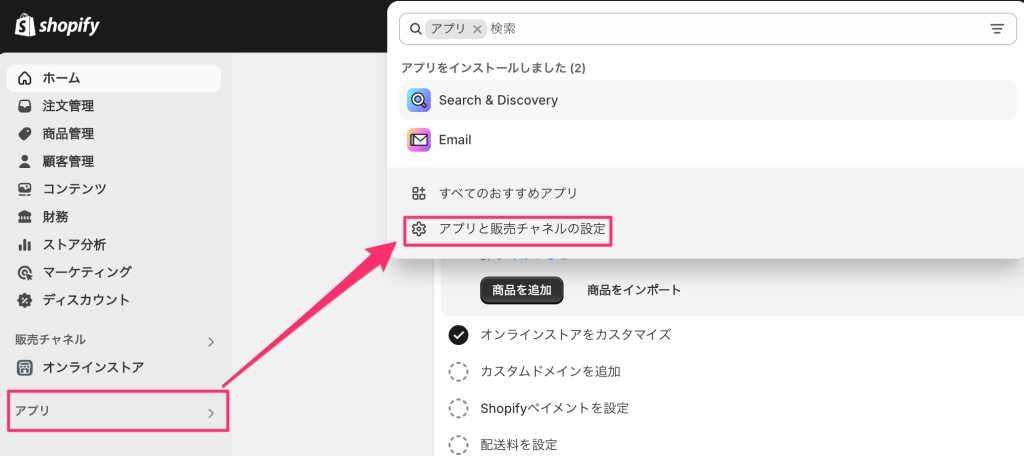Mark Shopifyペイメントを設定 circle as done
Image resolution: width=1024 pixels, height=456 pixels.
458,408
